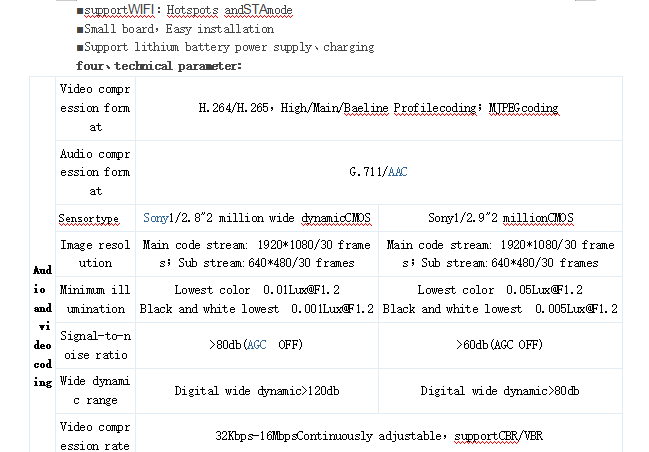The width and height of the screenshot is (649, 452).
Task: Click the "Video compression rate" label cell
Action: (x=95, y=437)
